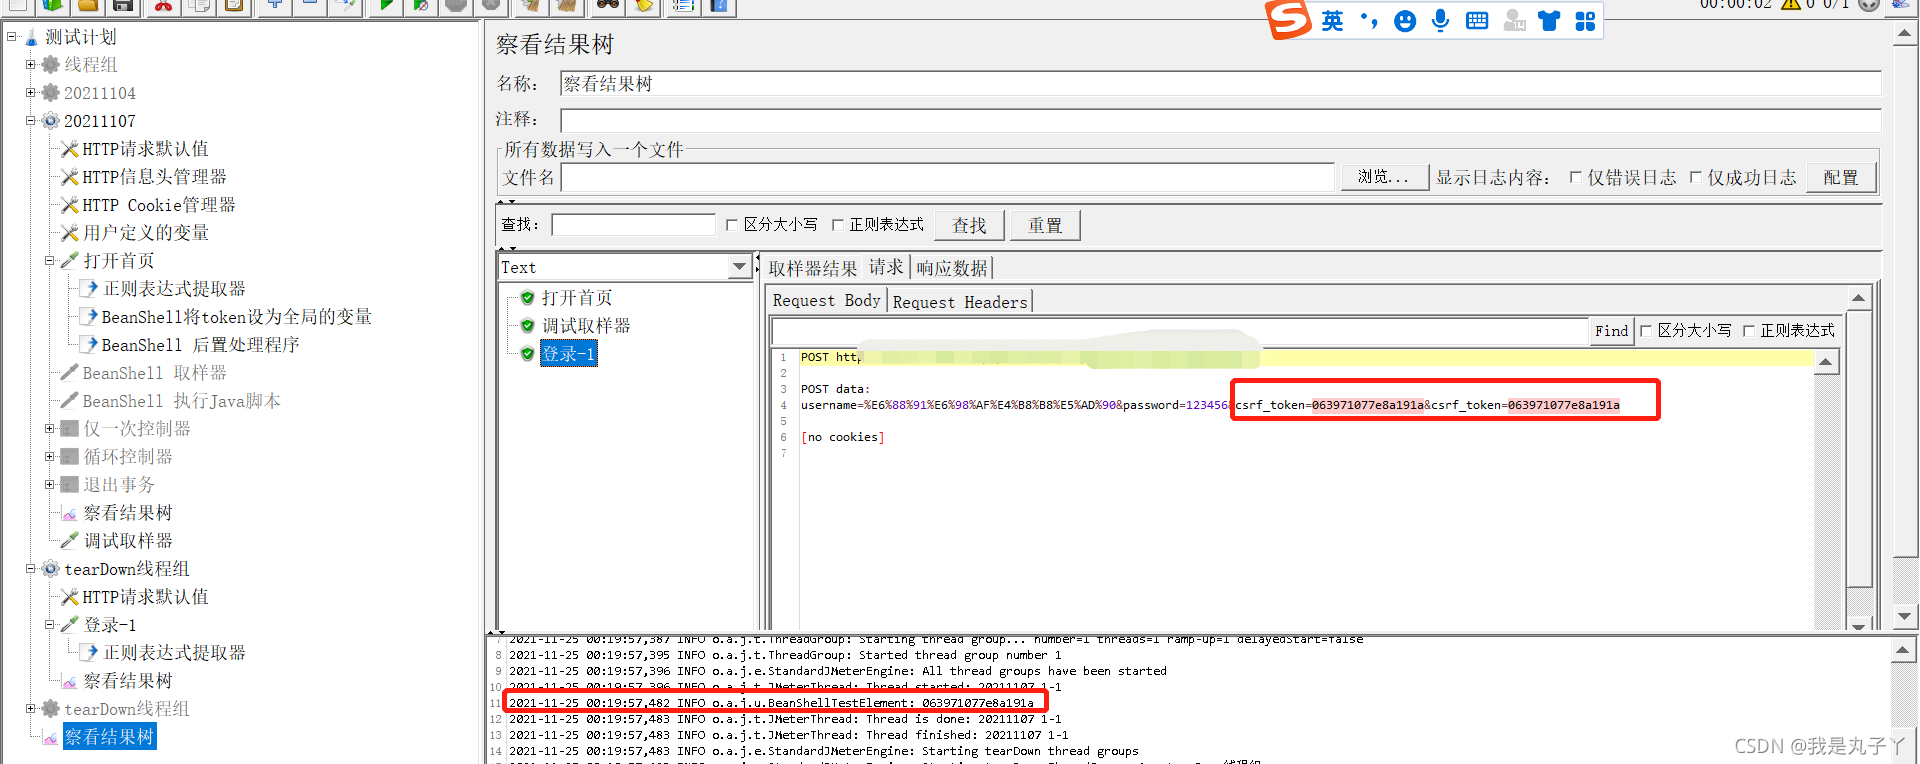Select the HTTP请求默认值 item under 20211107
The image size is (1920, 764).
[x=145, y=149]
